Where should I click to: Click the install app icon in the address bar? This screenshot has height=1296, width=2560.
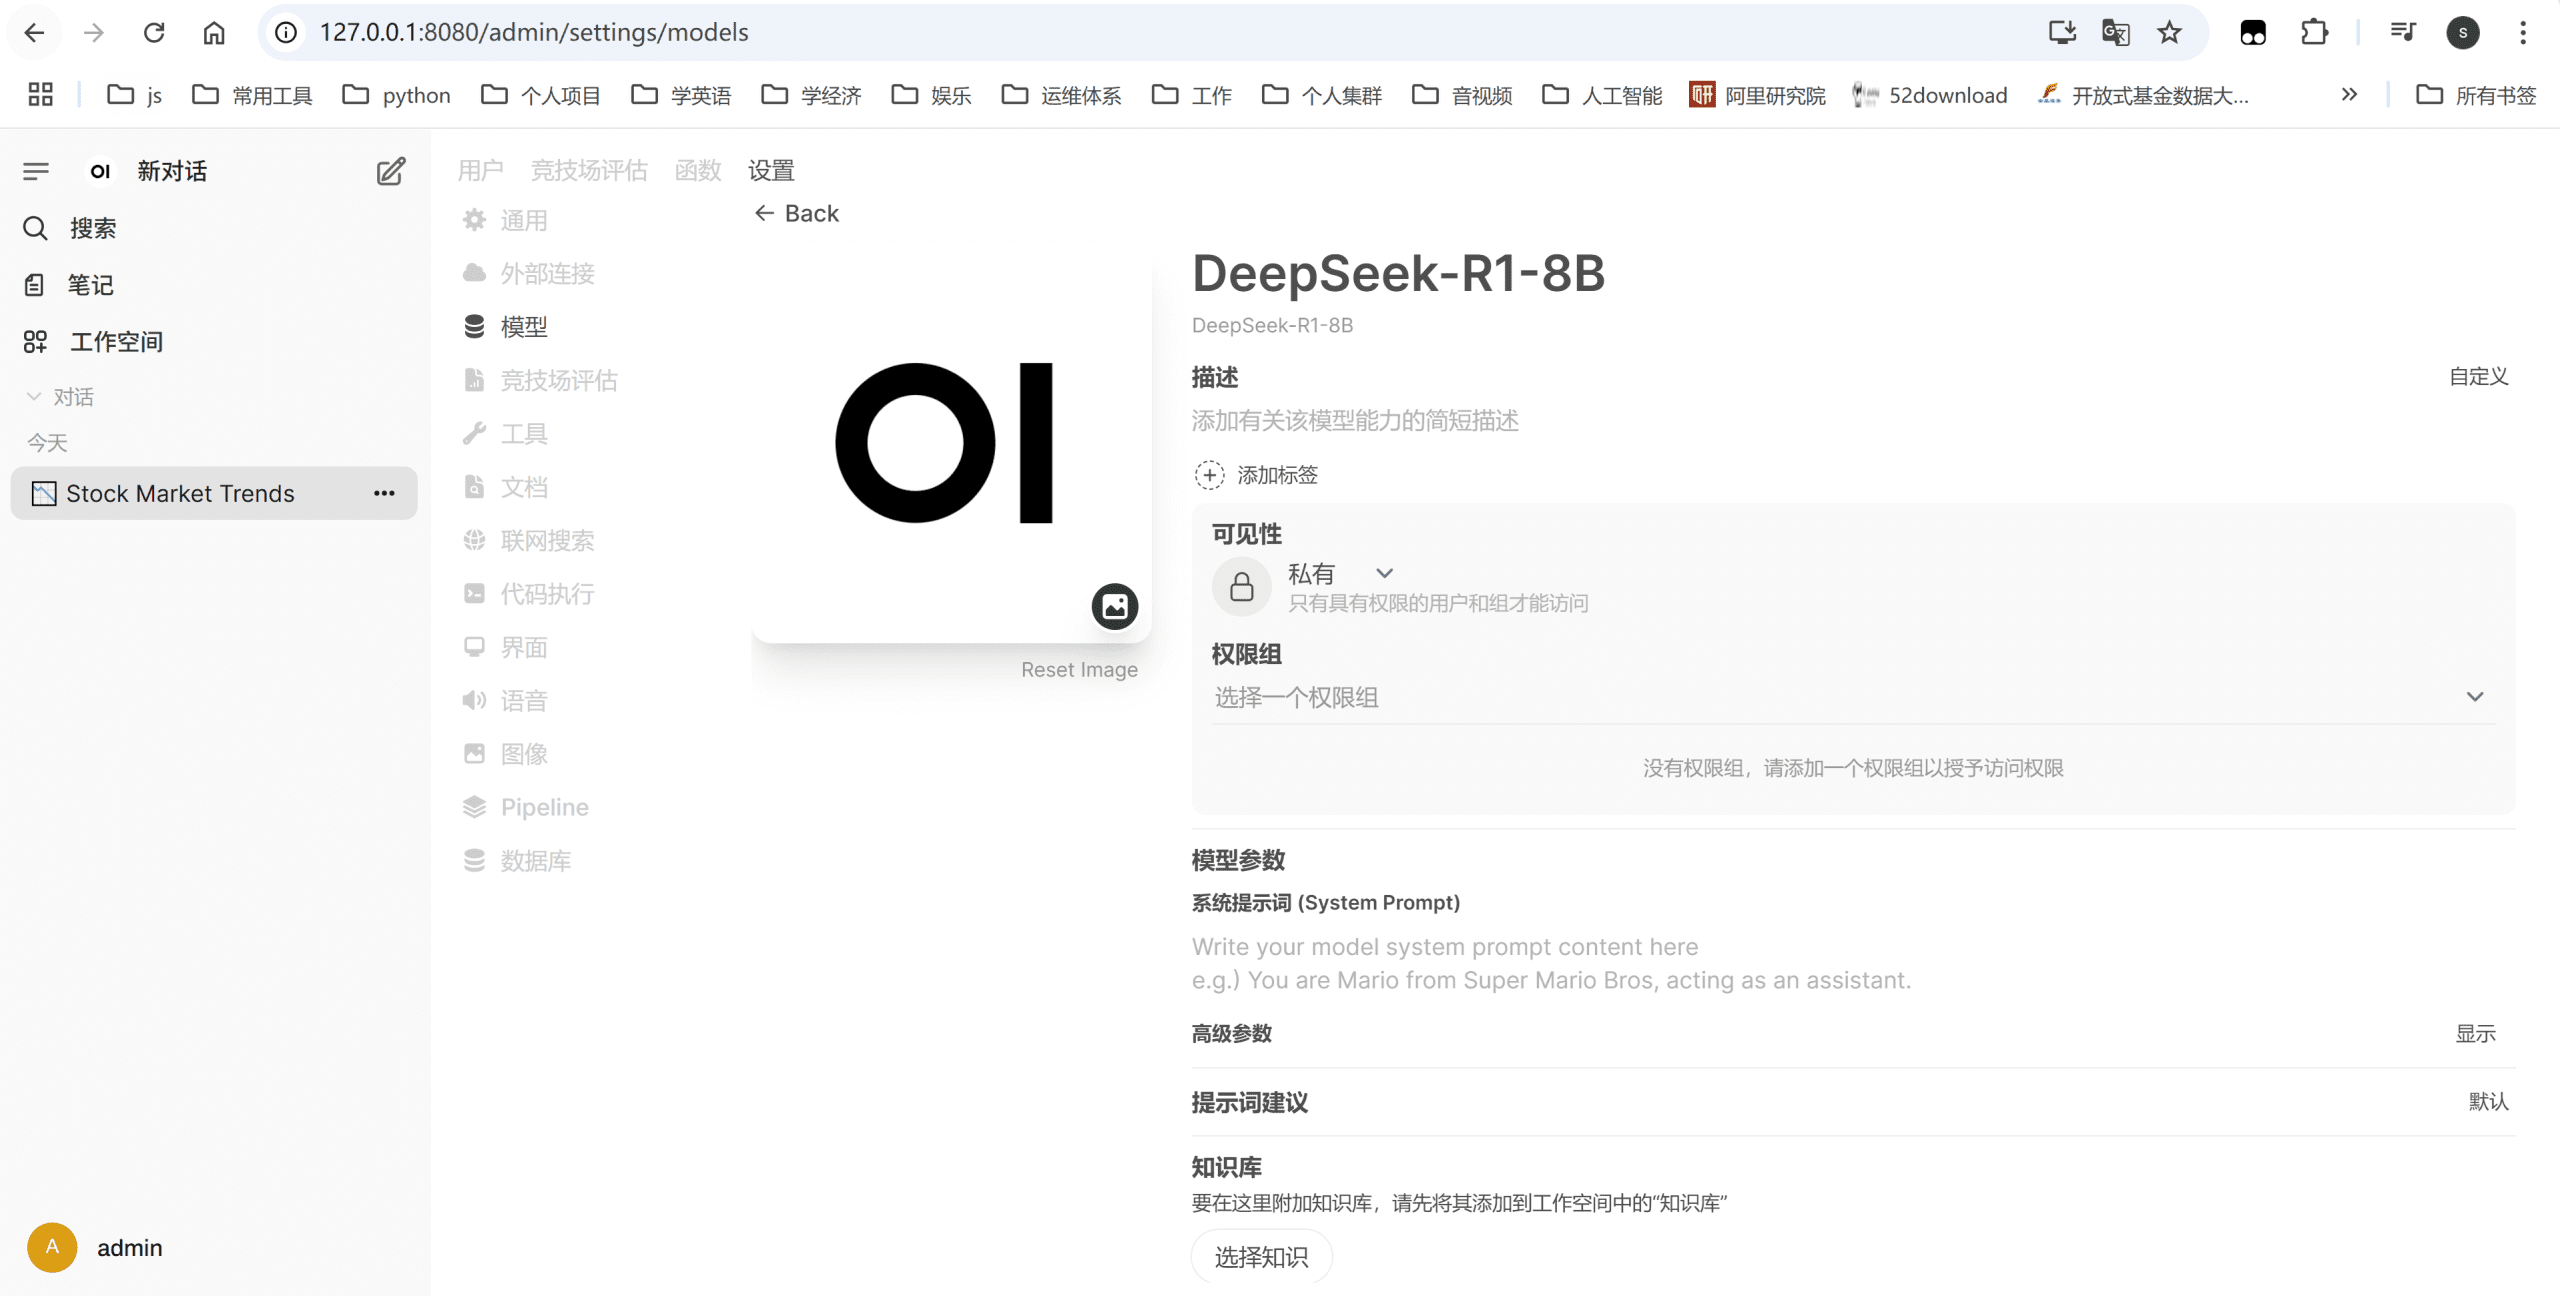(x=2062, y=32)
